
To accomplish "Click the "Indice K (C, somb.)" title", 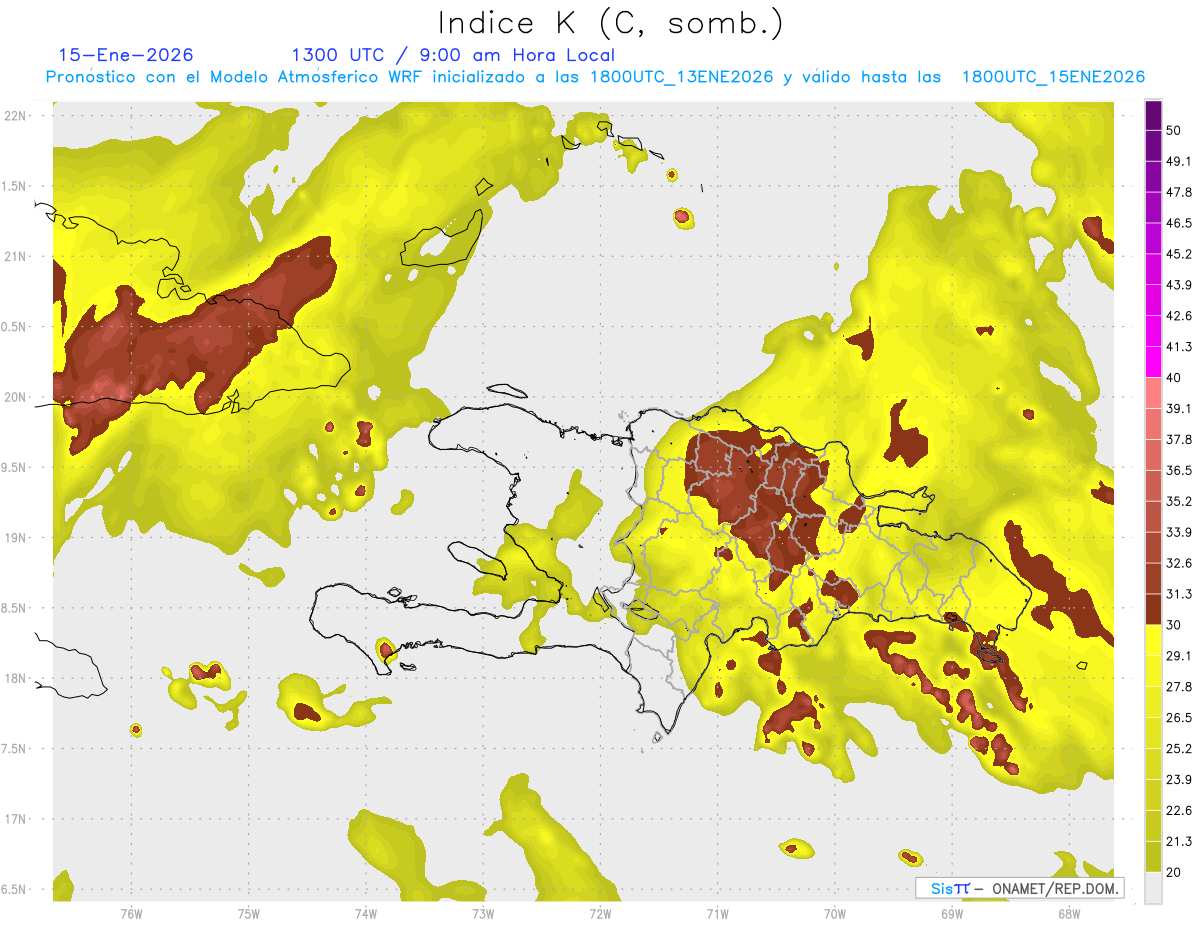I will pyautogui.click(x=610, y=23).
